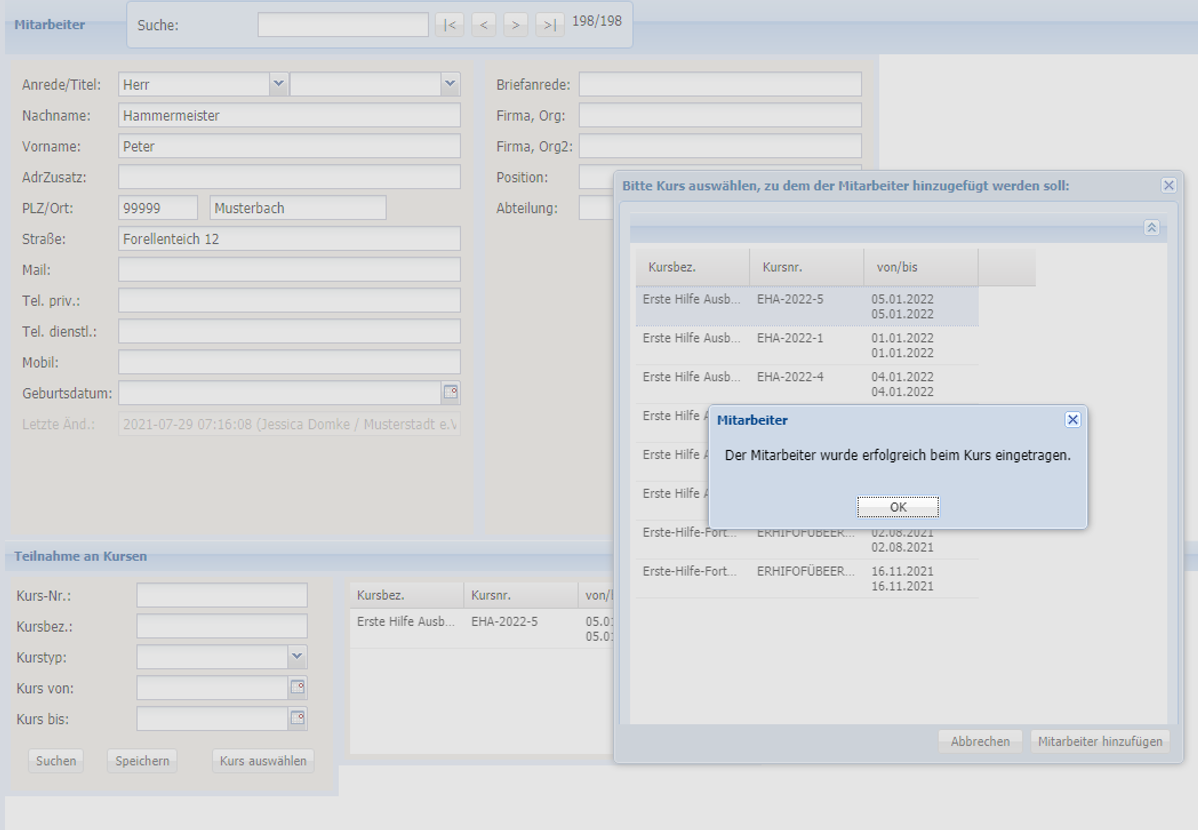
Task: Expand the Kurstyp dropdown
Action: click(x=297, y=657)
